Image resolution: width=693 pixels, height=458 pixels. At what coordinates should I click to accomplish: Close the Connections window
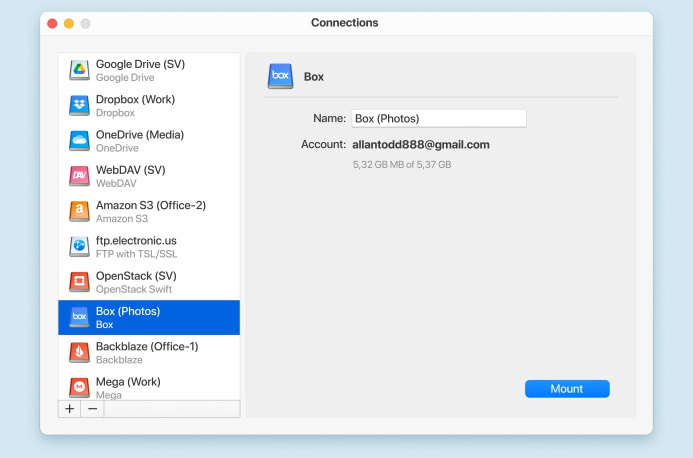(x=52, y=23)
